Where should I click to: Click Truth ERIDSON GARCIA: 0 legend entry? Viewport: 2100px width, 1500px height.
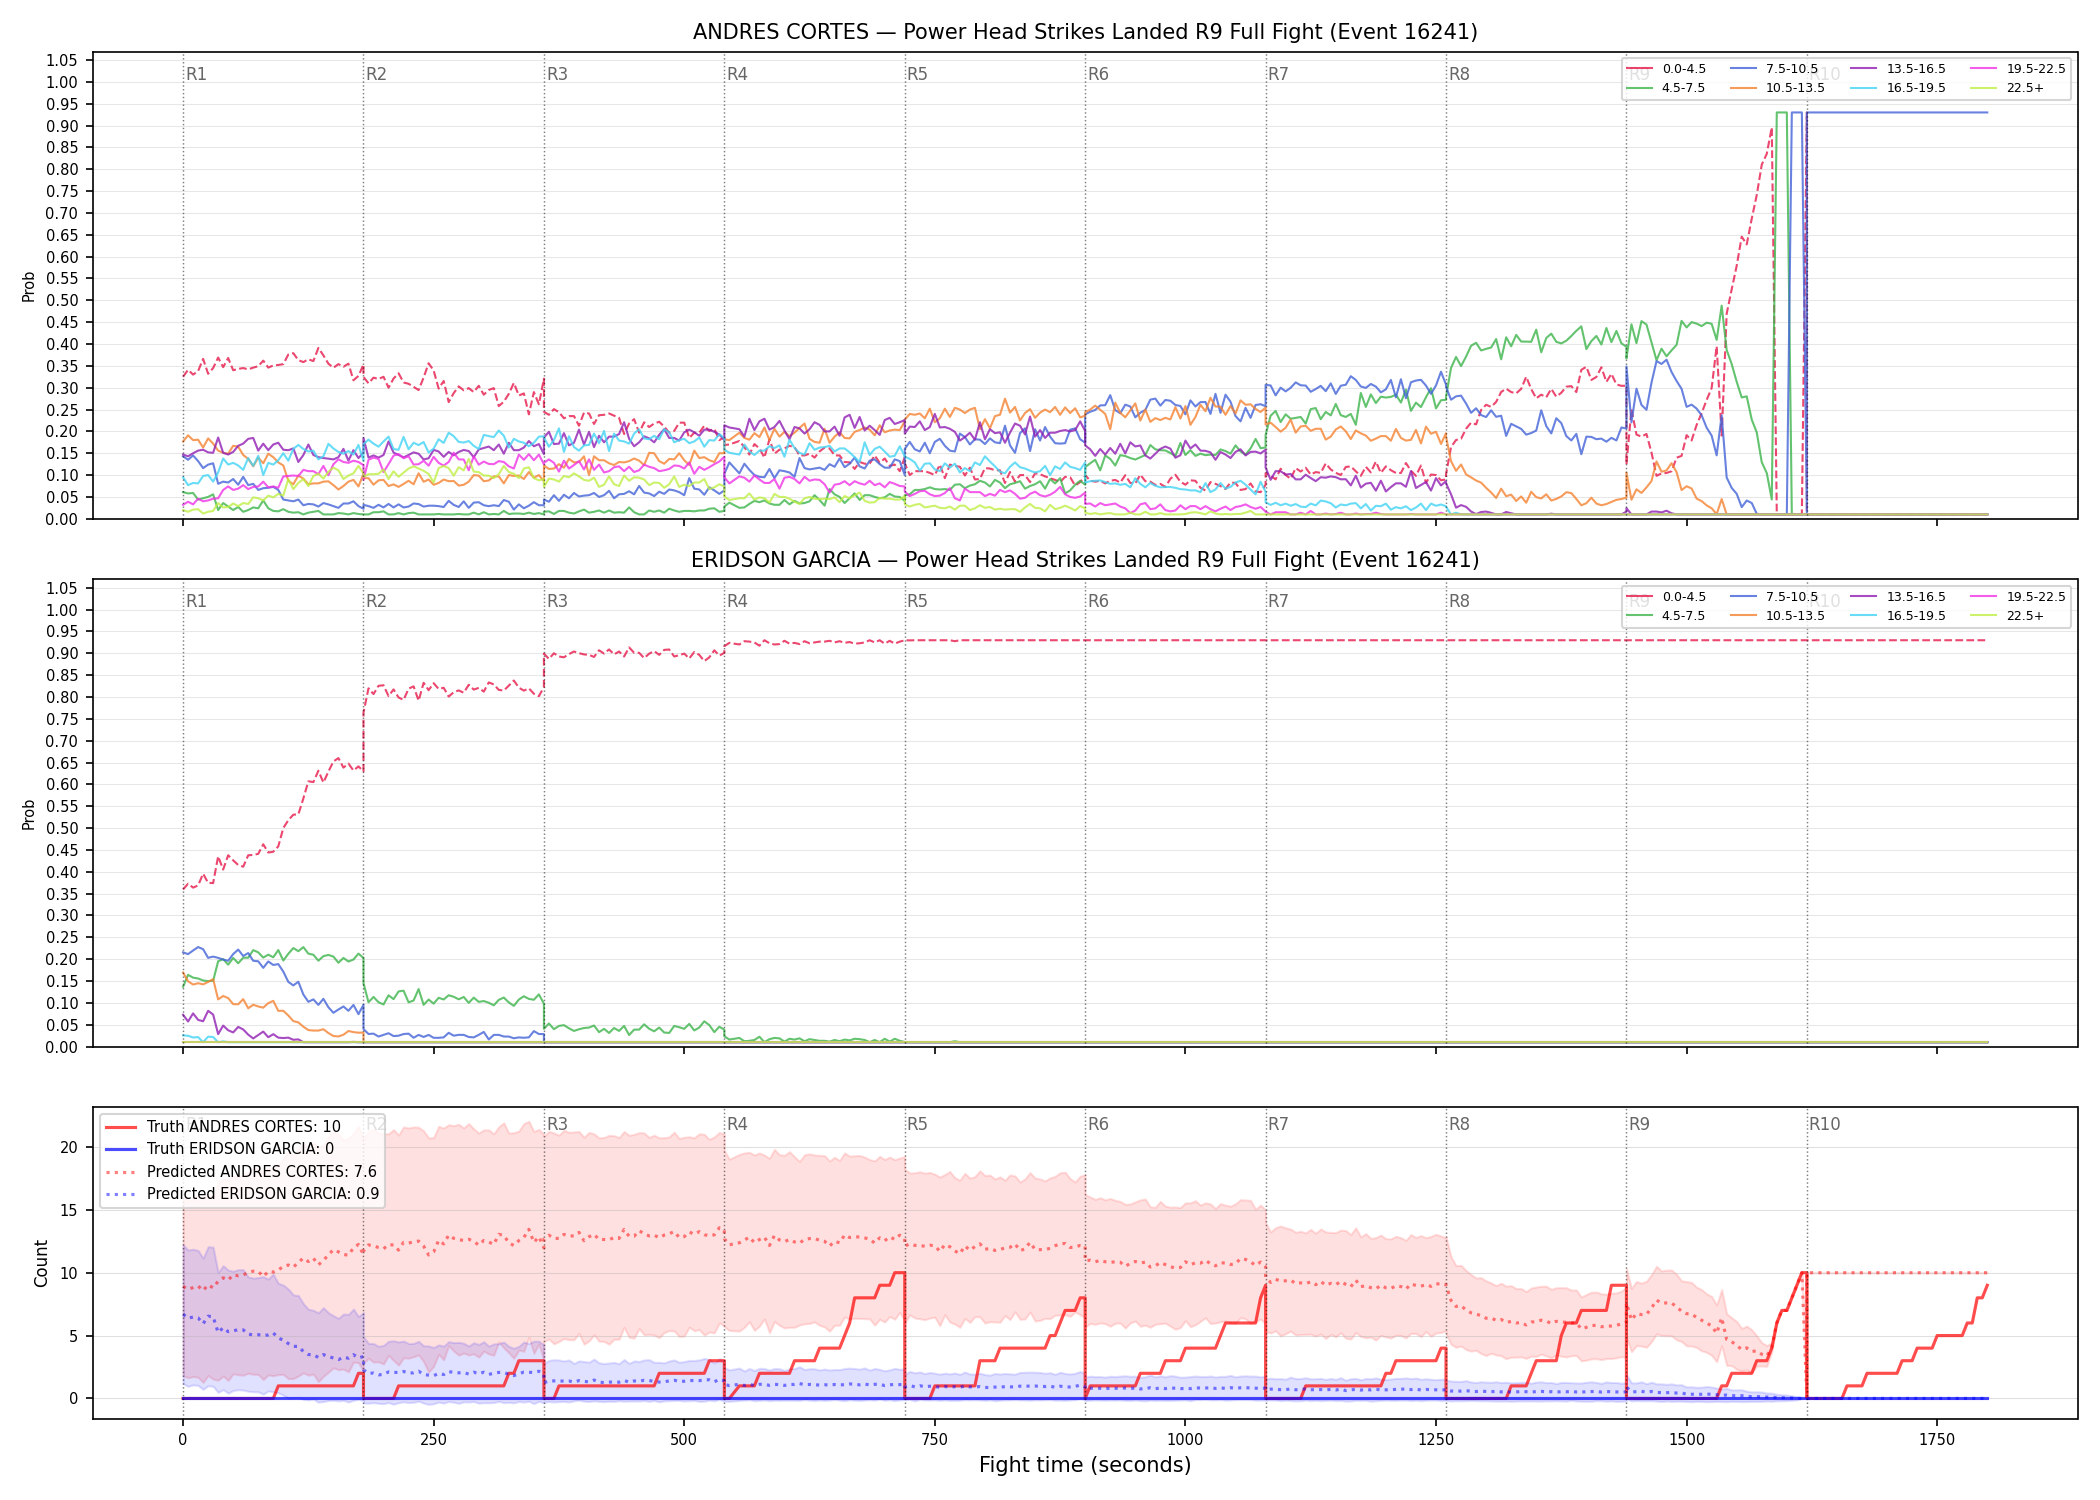(x=219, y=1149)
